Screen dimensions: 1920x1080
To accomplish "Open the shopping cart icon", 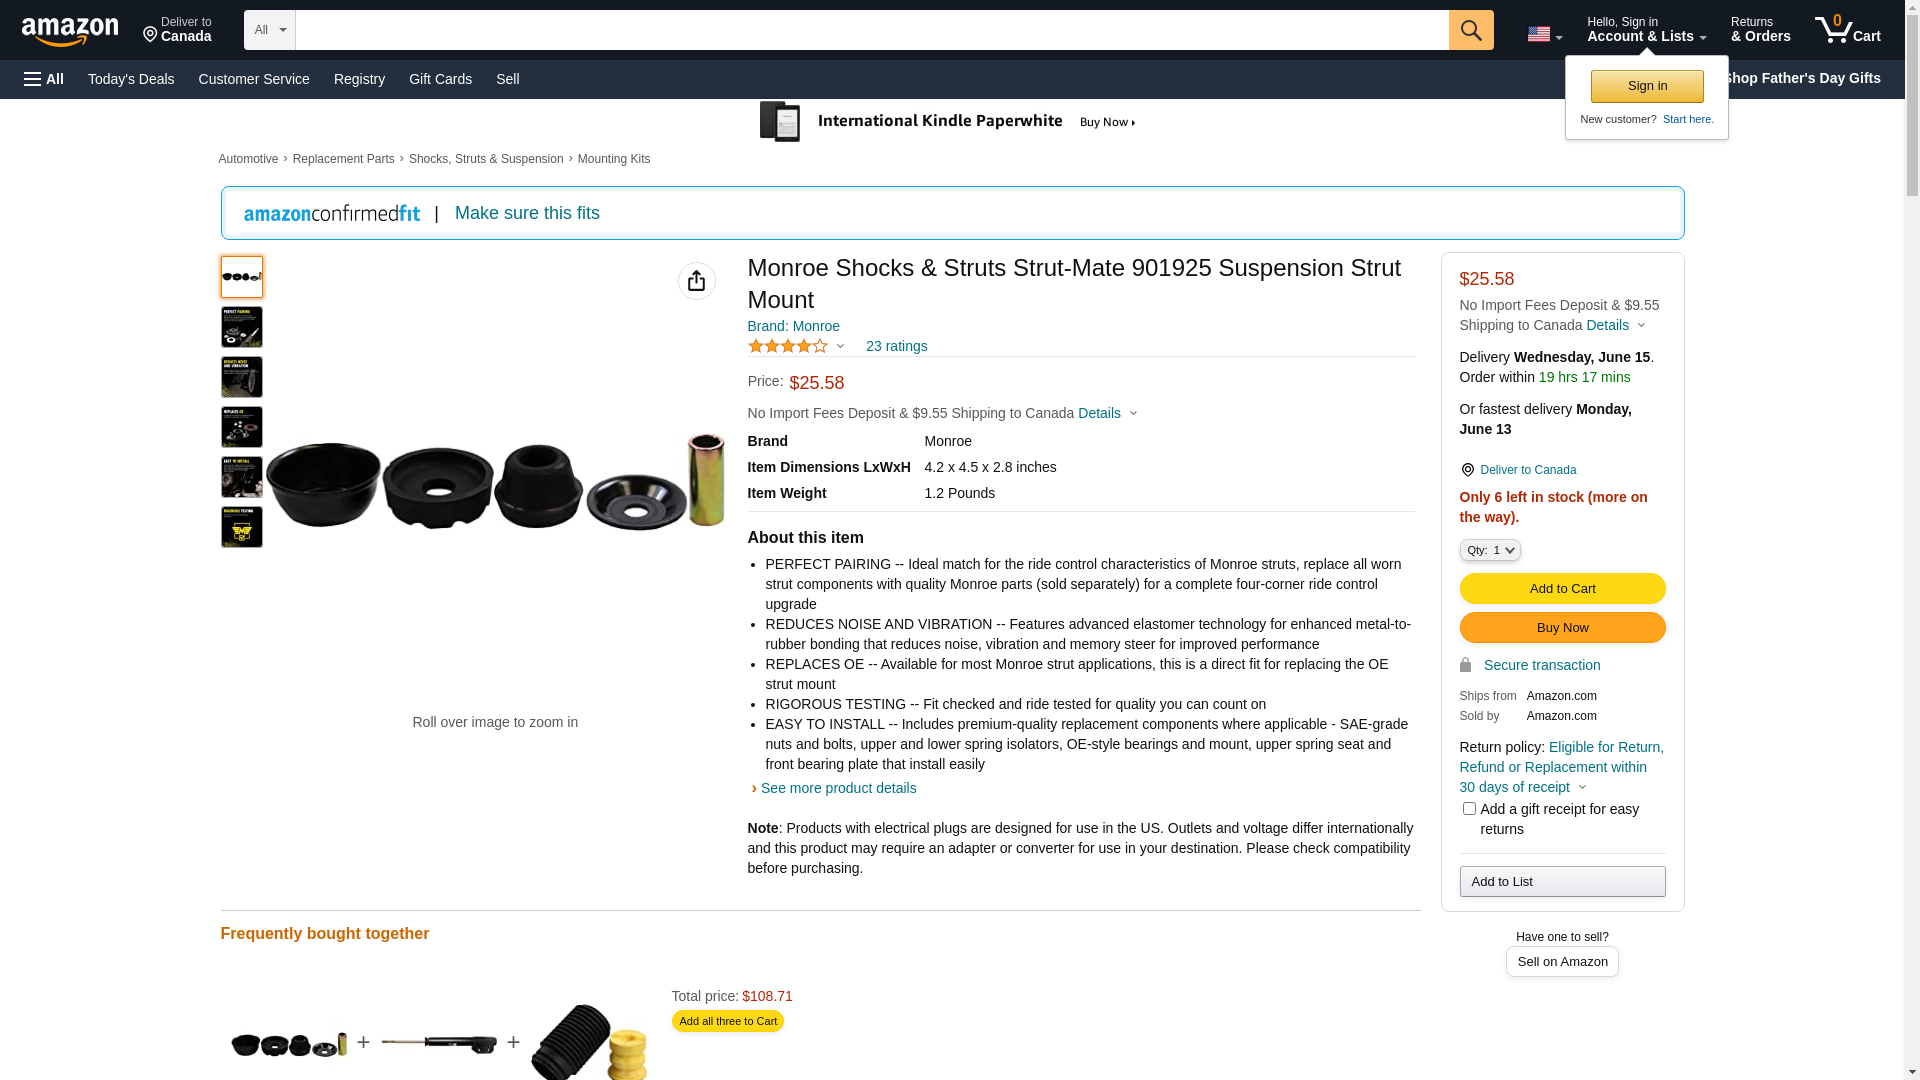I will pyautogui.click(x=1846, y=30).
